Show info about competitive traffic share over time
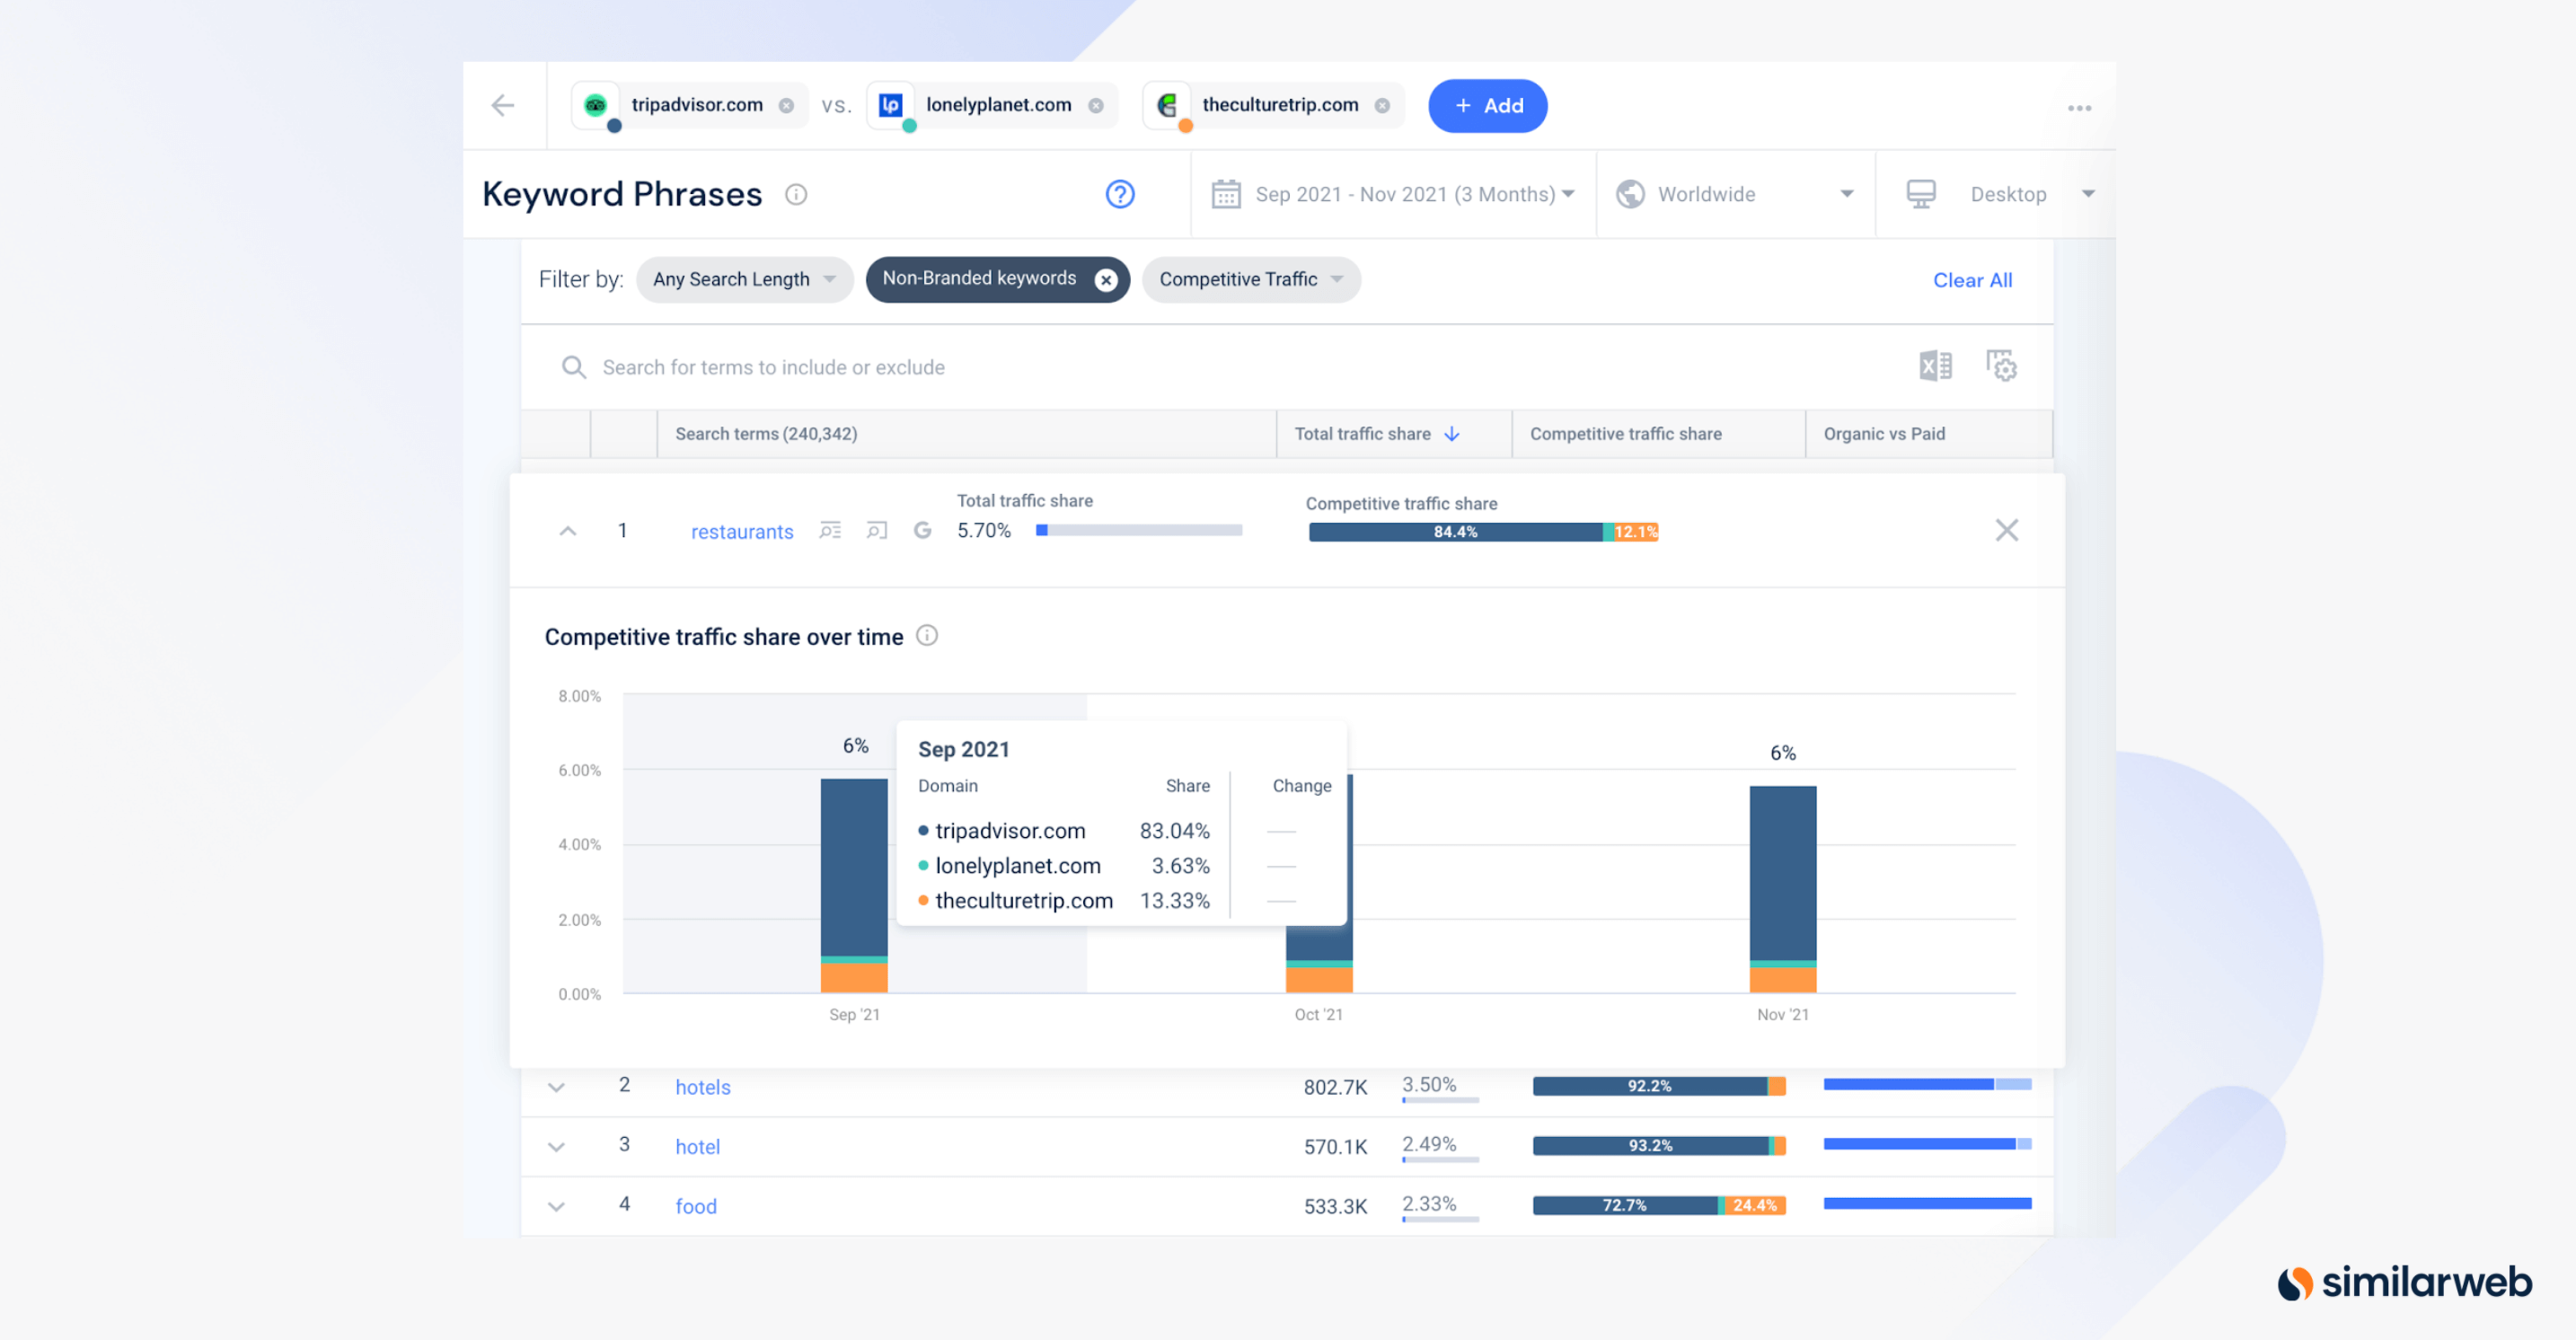The width and height of the screenshot is (2576, 1340). click(927, 636)
